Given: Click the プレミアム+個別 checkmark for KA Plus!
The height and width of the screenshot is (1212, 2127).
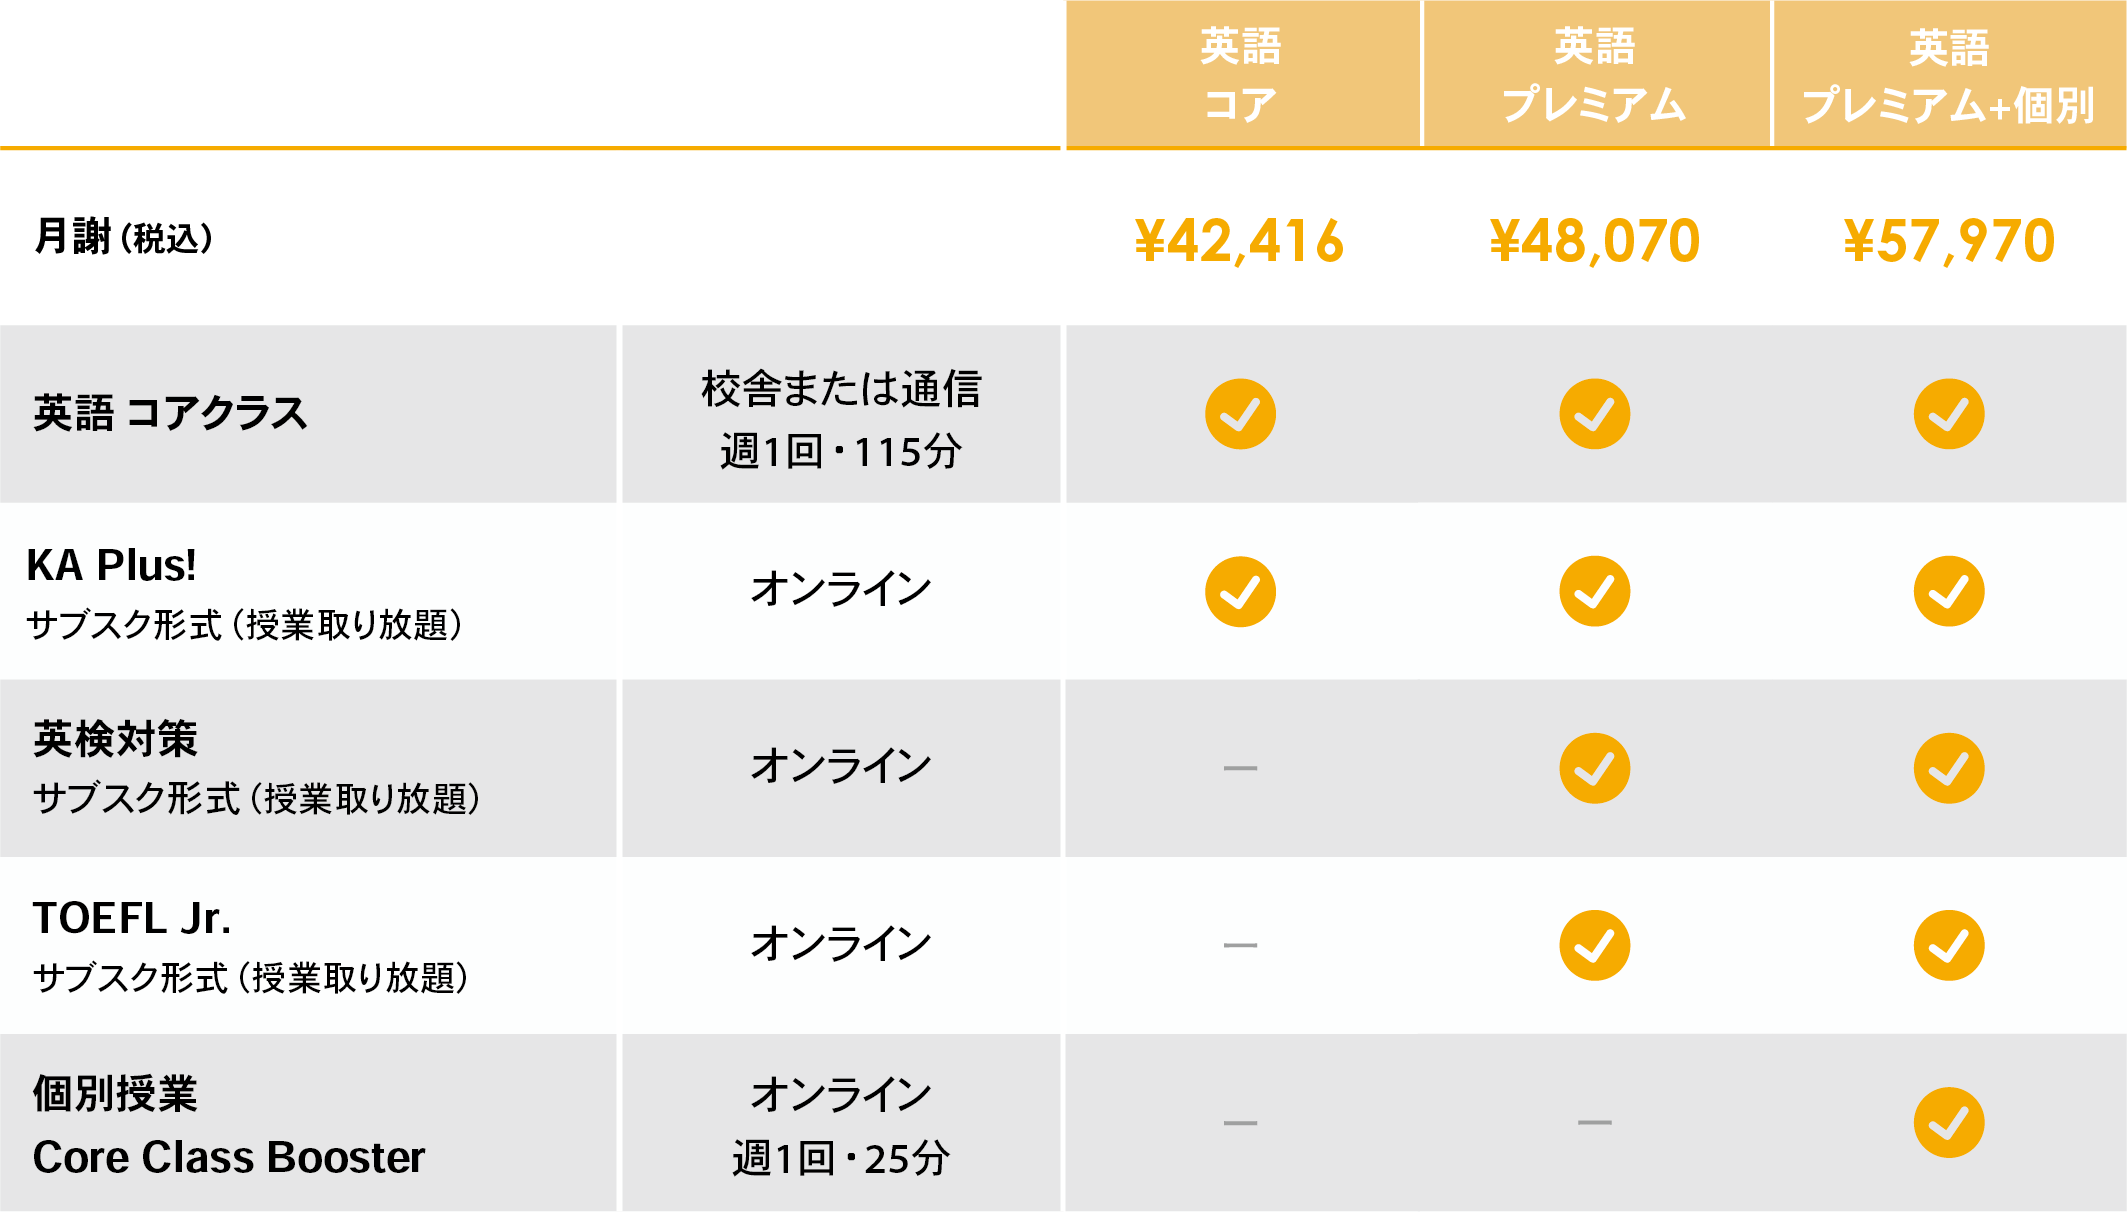Looking at the screenshot, I should click(x=1948, y=591).
